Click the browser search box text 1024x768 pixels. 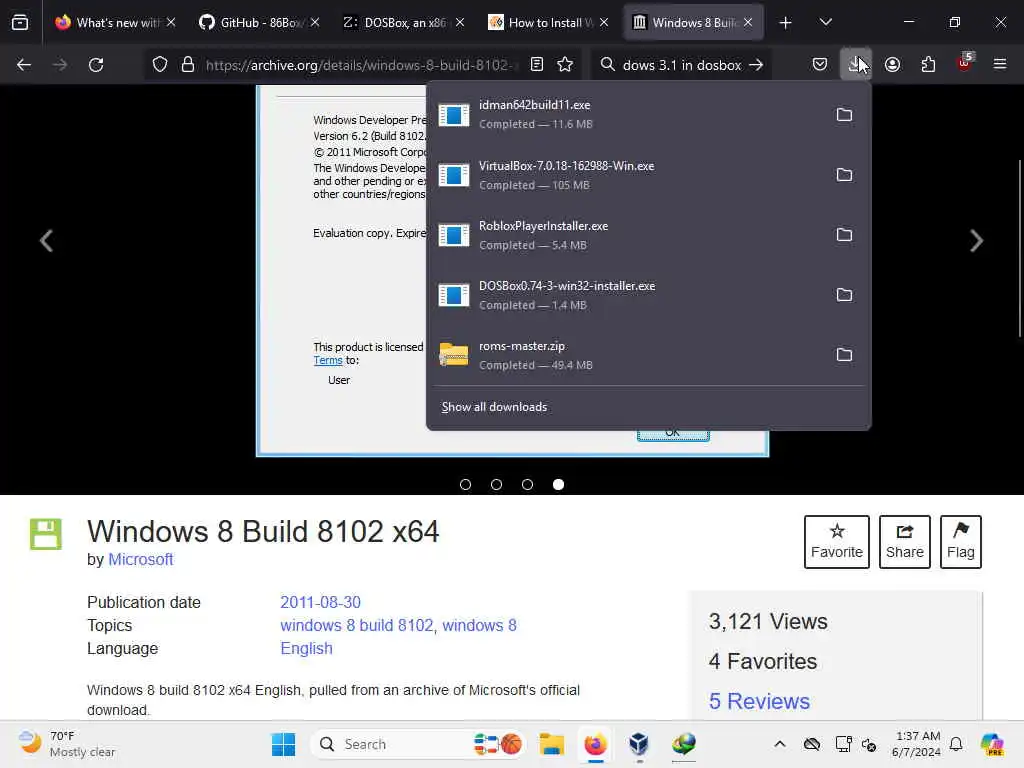pyautogui.click(x=682, y=65)
